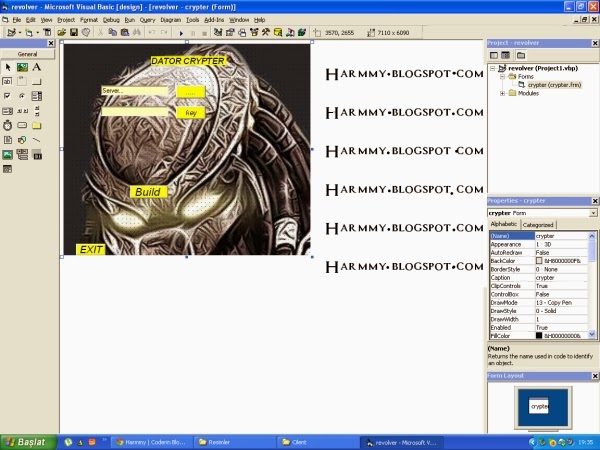
Task: Expand the Modules folder node
Action: pyautogui.click(x=502, y=93)
